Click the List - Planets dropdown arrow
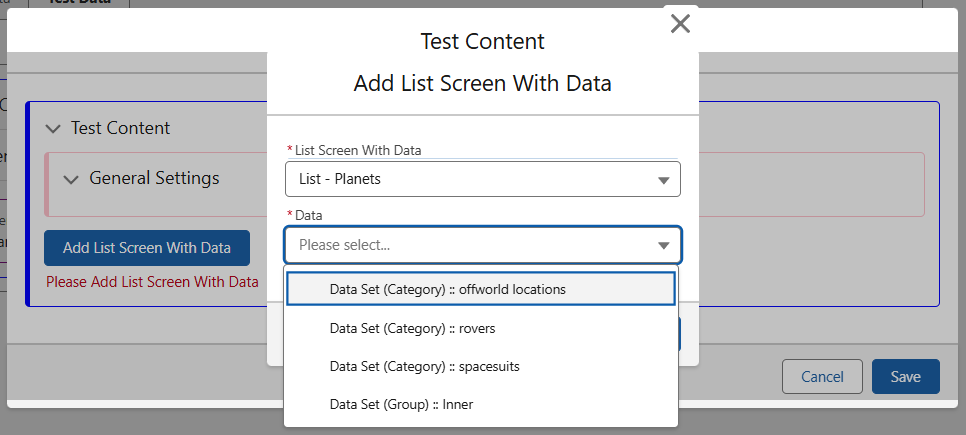 pyautogui.click(x=663, y=181)
